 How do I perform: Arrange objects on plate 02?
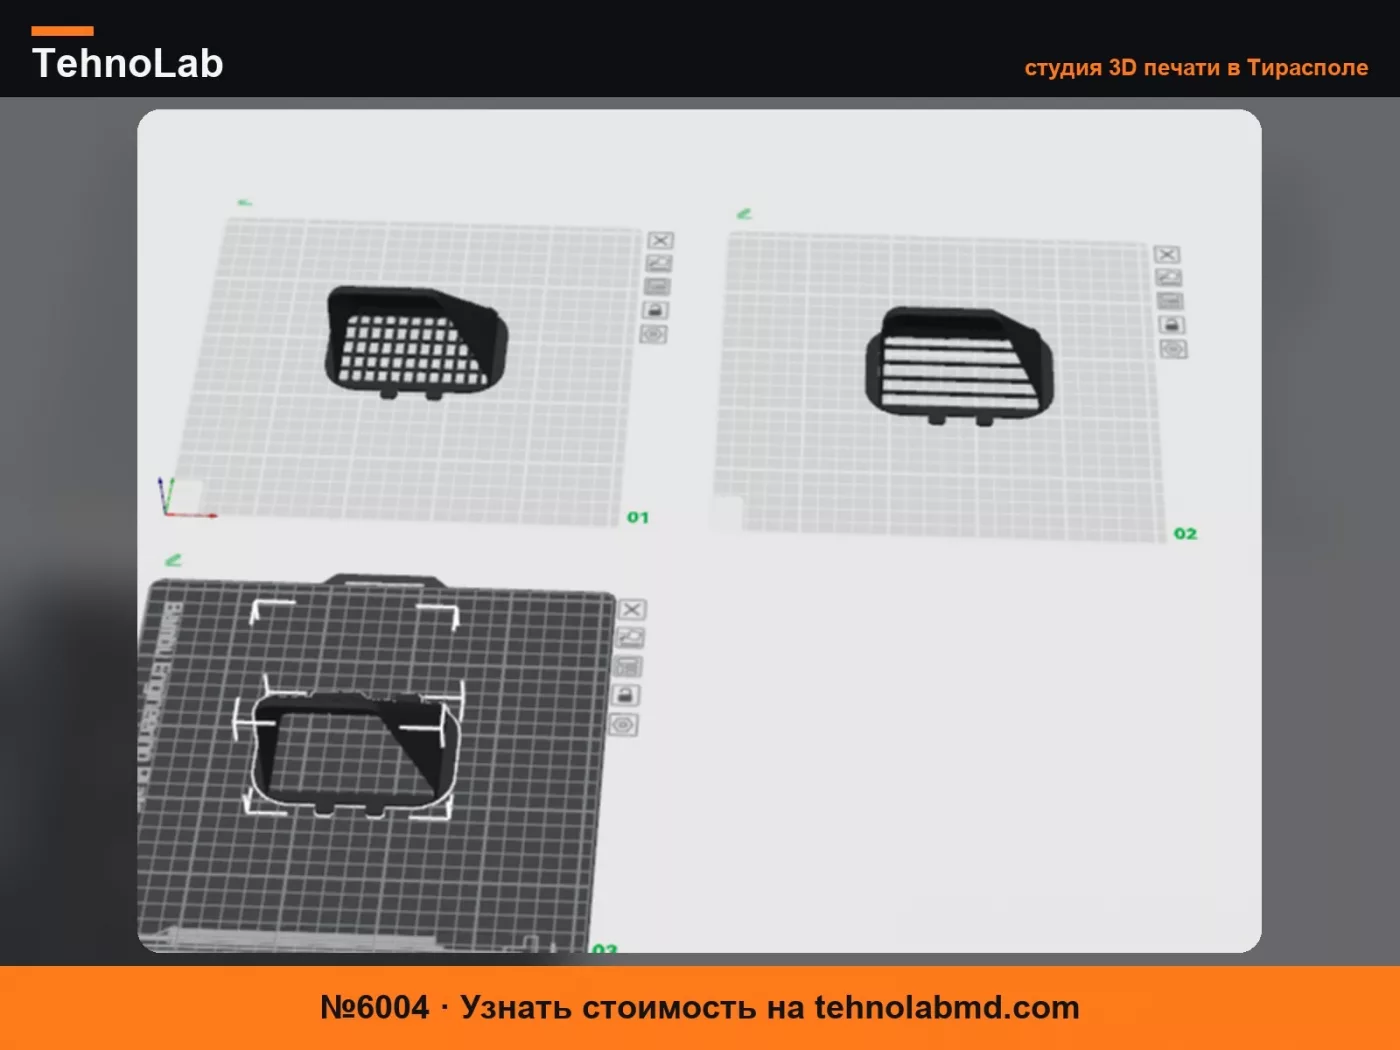1170,301
